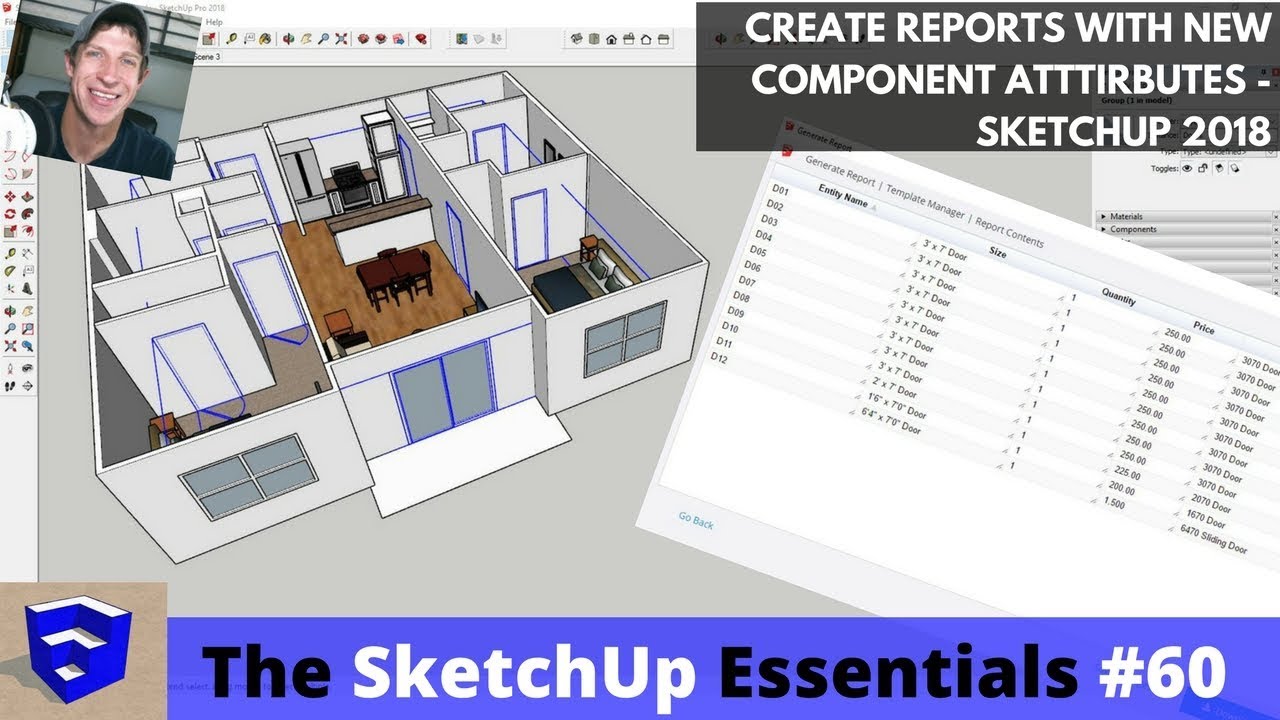Select the Protractor tool
This screenshot has width=1280, height=720.
click(x=11, y=270)
